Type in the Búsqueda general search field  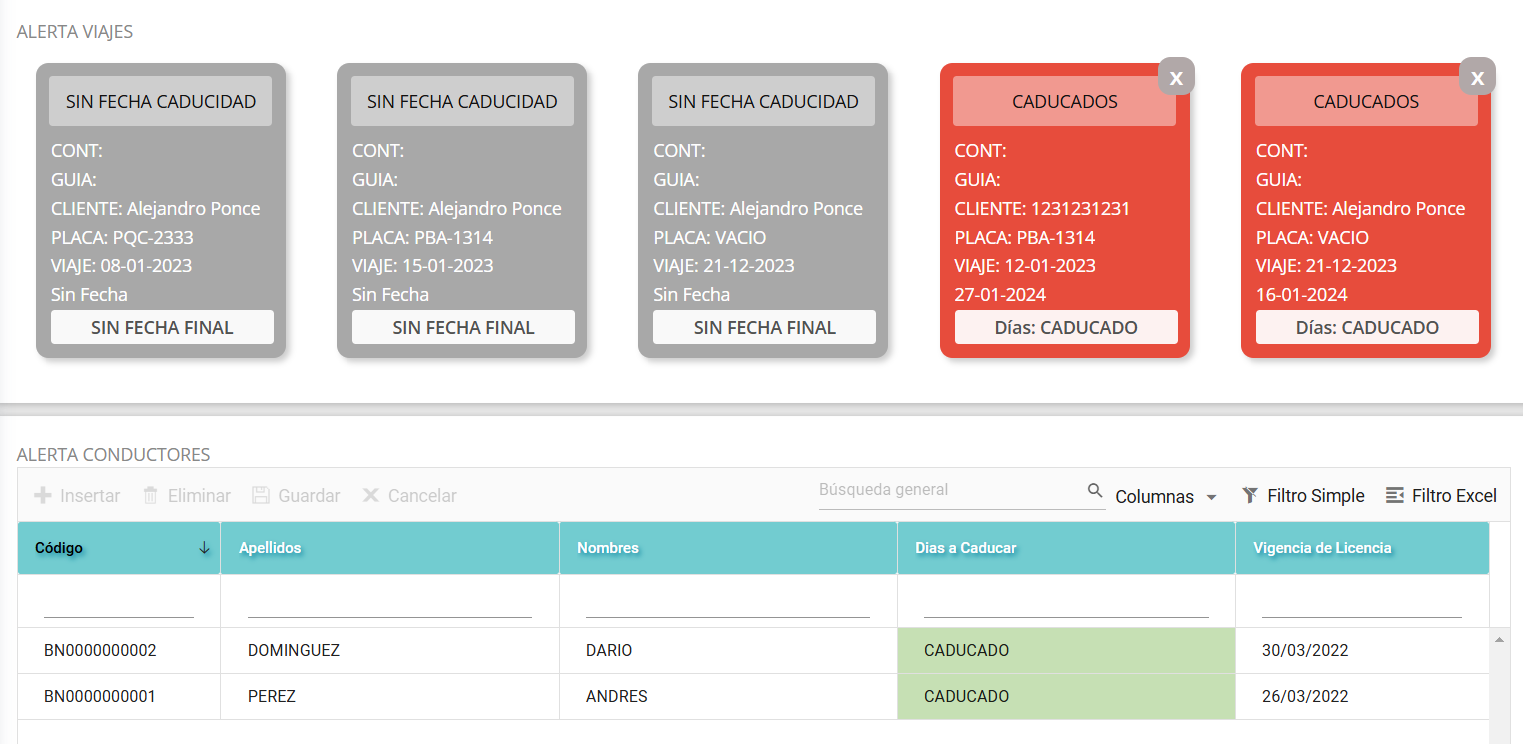click(x=950, y=491)
